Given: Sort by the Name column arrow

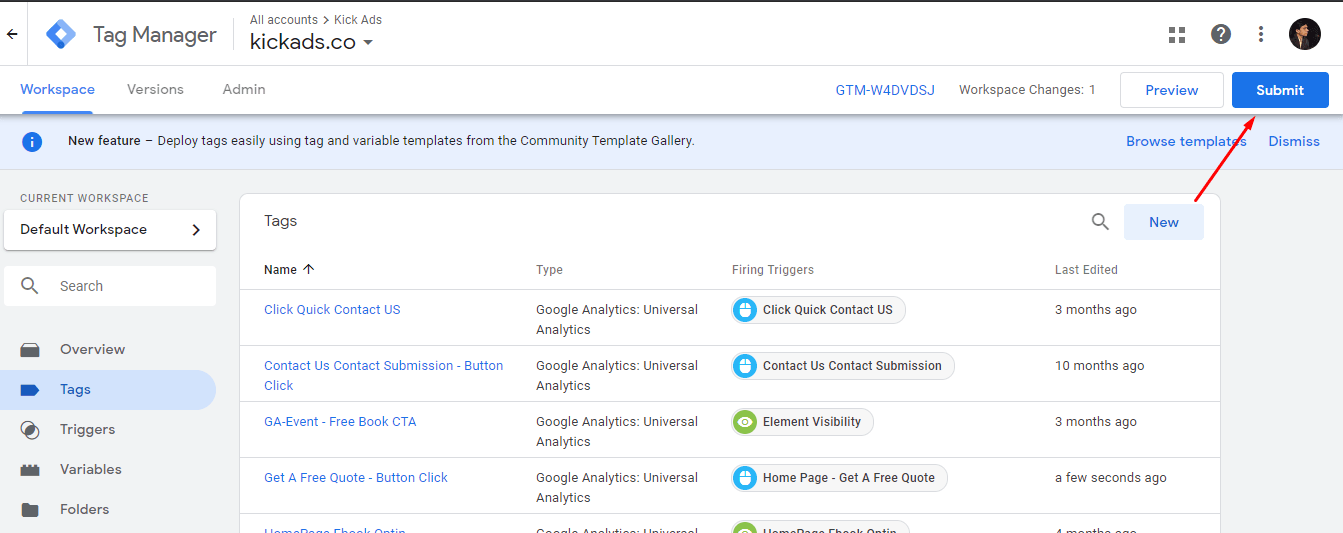Looking at the screenshot, I should [x=308, y=269].
